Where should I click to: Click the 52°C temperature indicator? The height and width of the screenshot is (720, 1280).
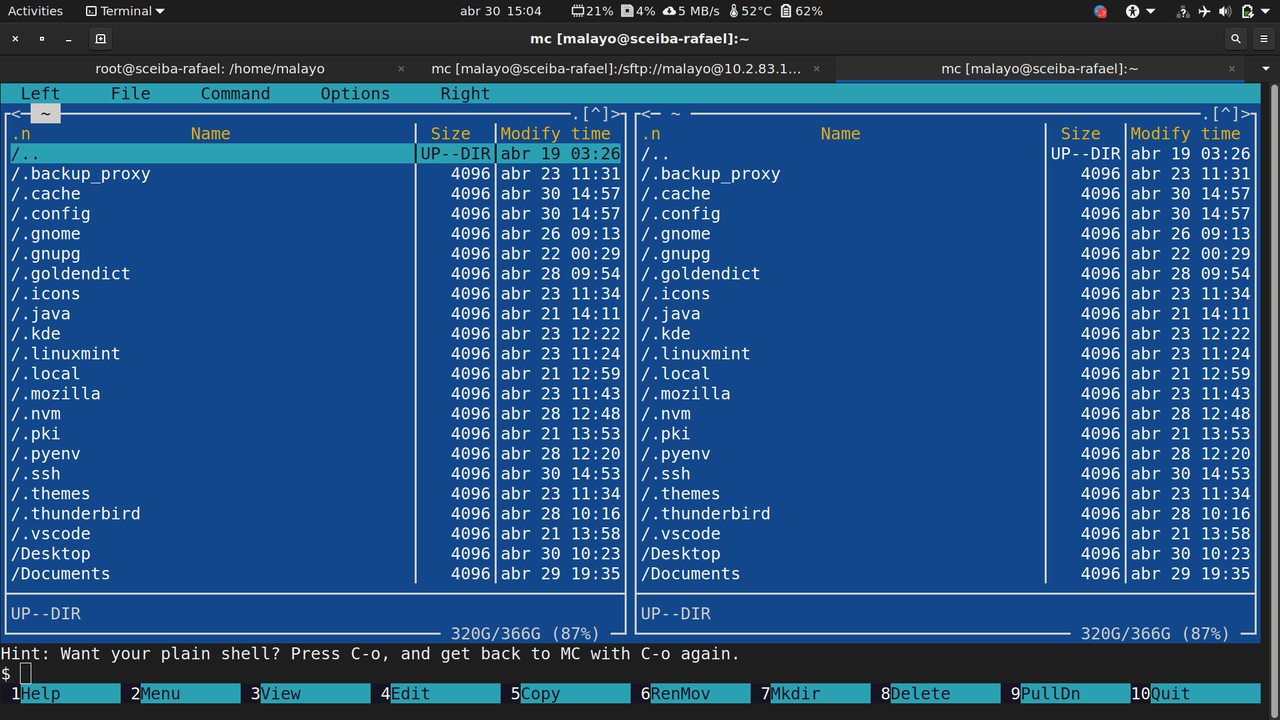pos(751,11)
